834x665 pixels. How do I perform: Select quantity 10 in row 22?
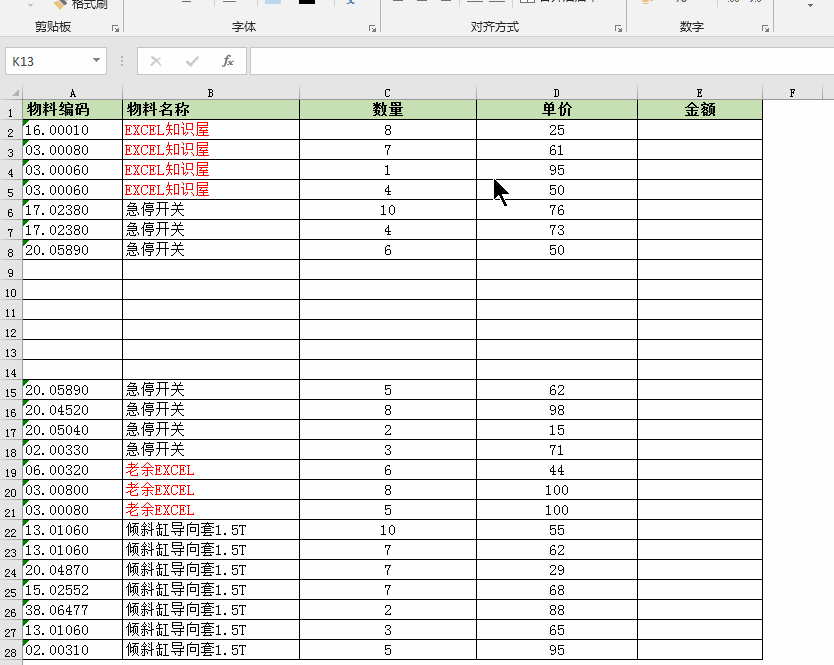pos(388,530)
